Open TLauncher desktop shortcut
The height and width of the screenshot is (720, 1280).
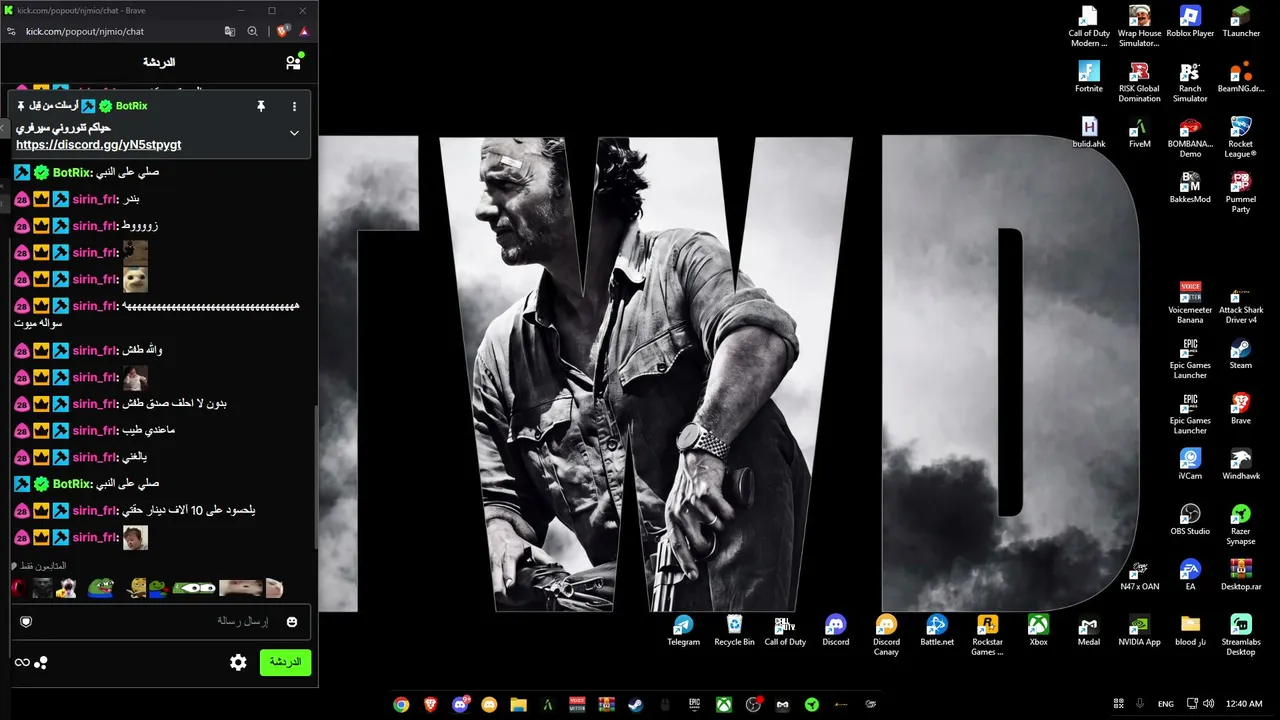(1241, 22)
